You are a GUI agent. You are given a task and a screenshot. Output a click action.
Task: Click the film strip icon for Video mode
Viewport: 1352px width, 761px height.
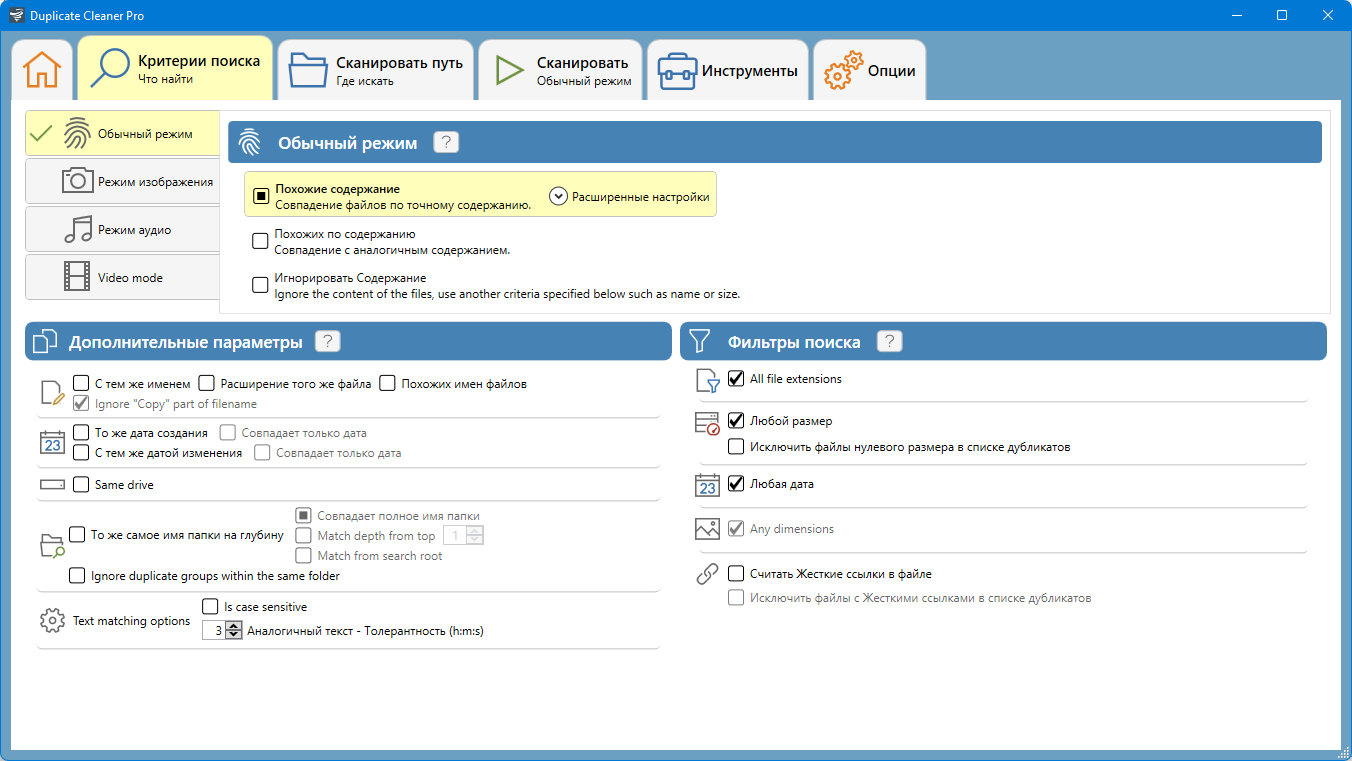point(77,276)
